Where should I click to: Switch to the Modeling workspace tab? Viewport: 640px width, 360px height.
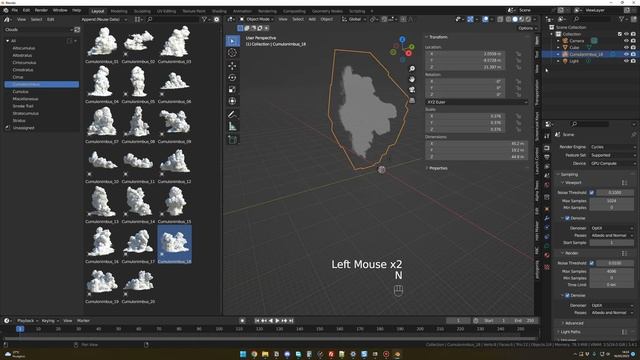click(x=119, y=11)
